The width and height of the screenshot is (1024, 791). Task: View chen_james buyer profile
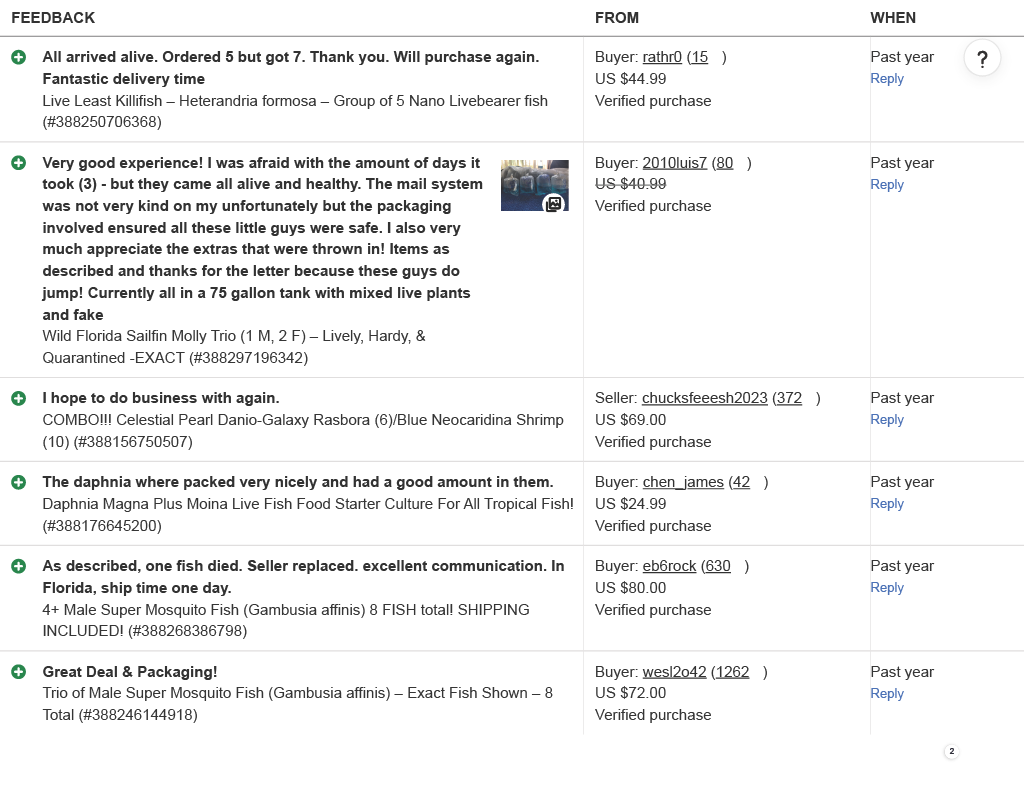point(683,482)
